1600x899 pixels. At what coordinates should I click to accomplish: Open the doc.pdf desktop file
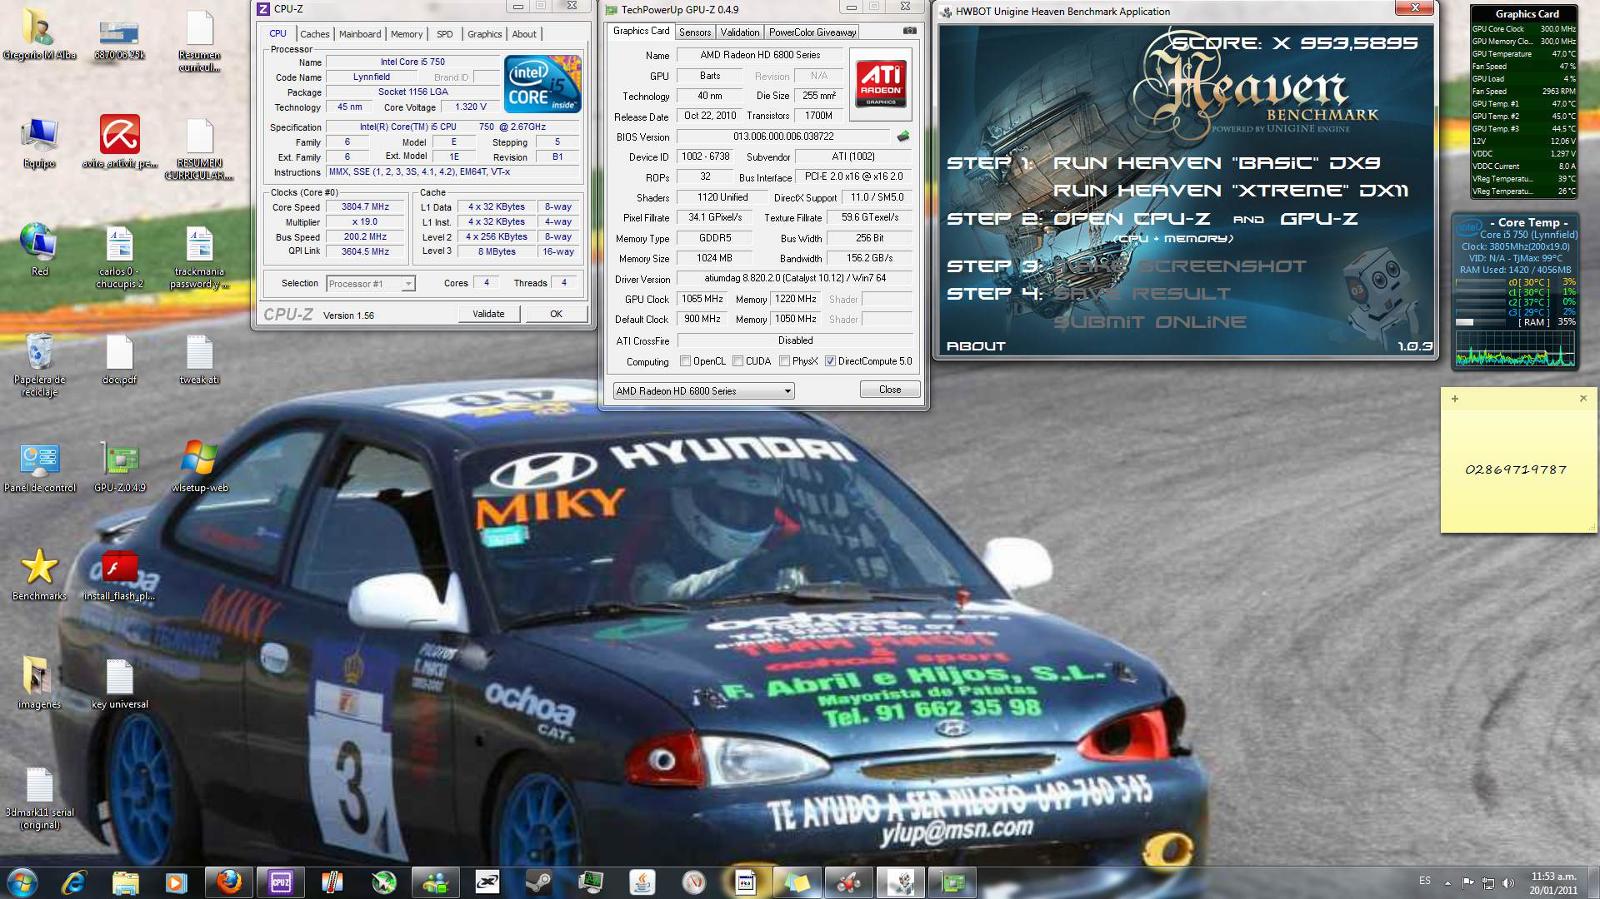120,360
